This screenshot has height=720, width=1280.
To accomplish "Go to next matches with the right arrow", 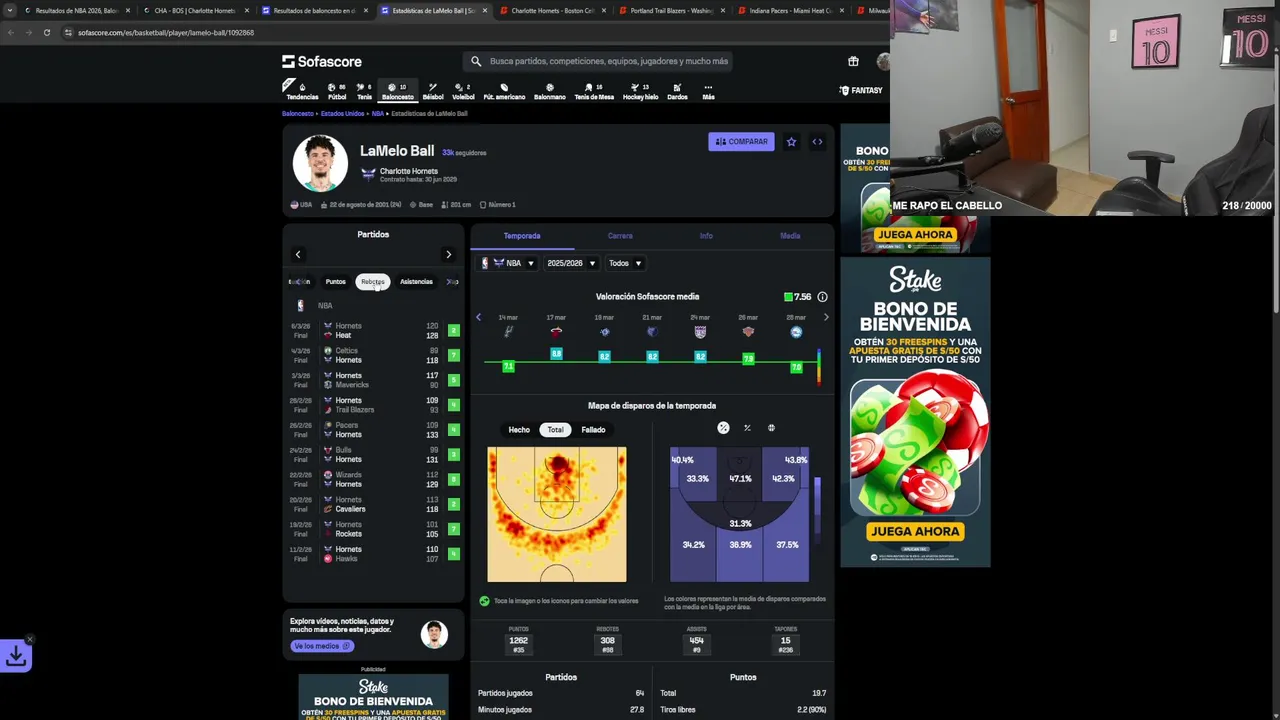I will point(448,254).
